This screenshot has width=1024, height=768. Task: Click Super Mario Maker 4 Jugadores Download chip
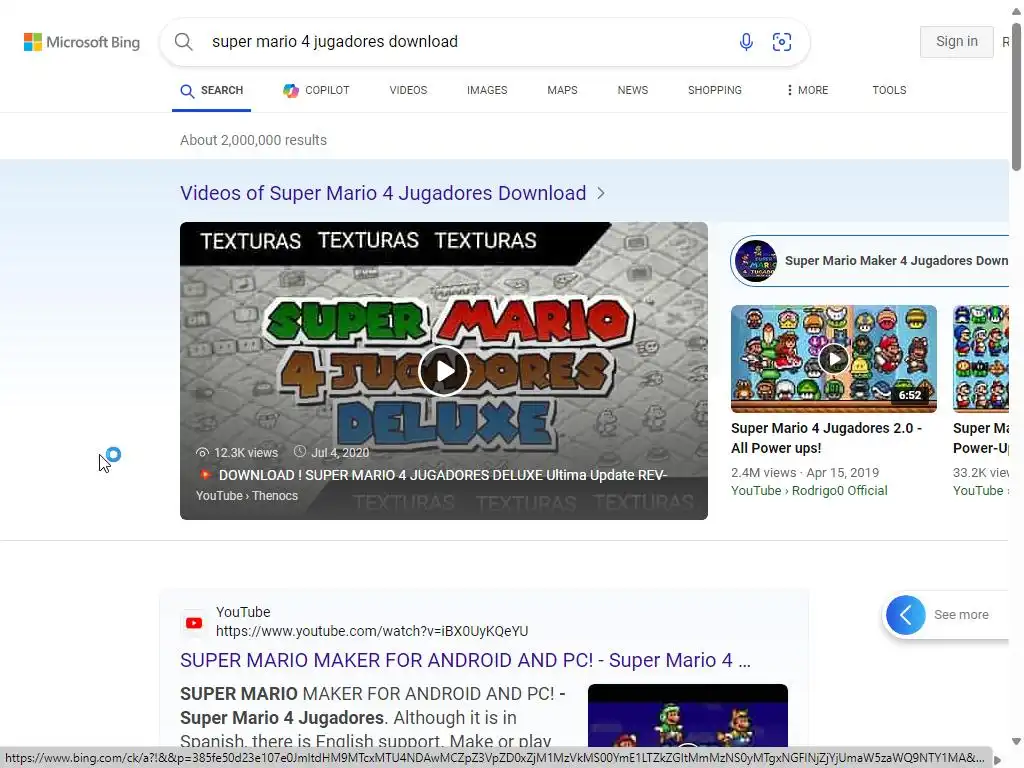[x=870, y=261]
